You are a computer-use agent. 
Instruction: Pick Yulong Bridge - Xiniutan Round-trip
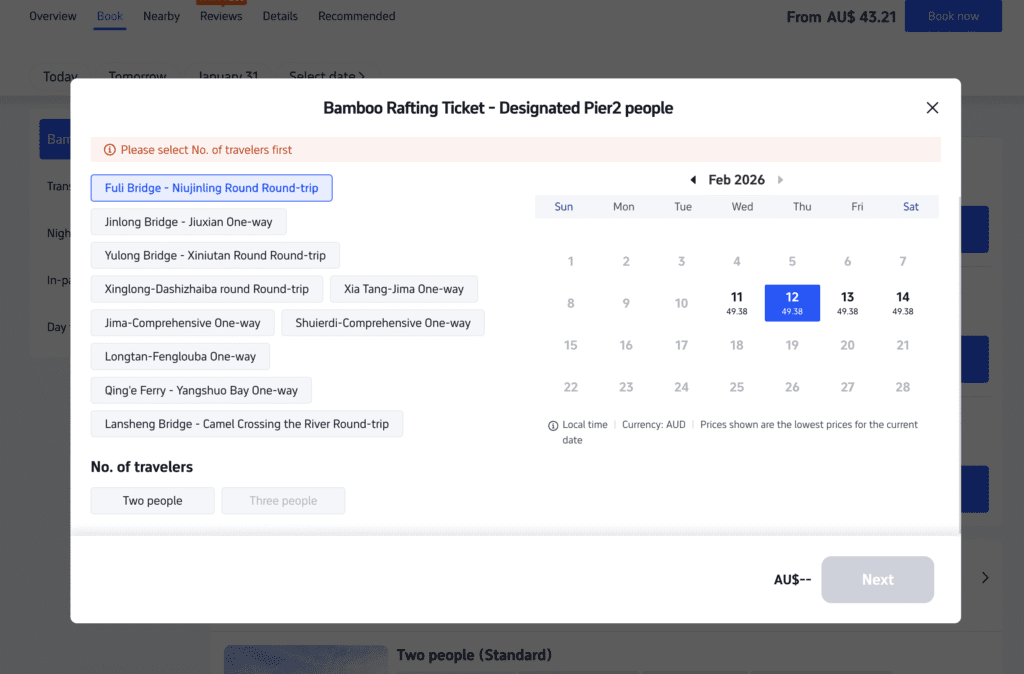215,256
